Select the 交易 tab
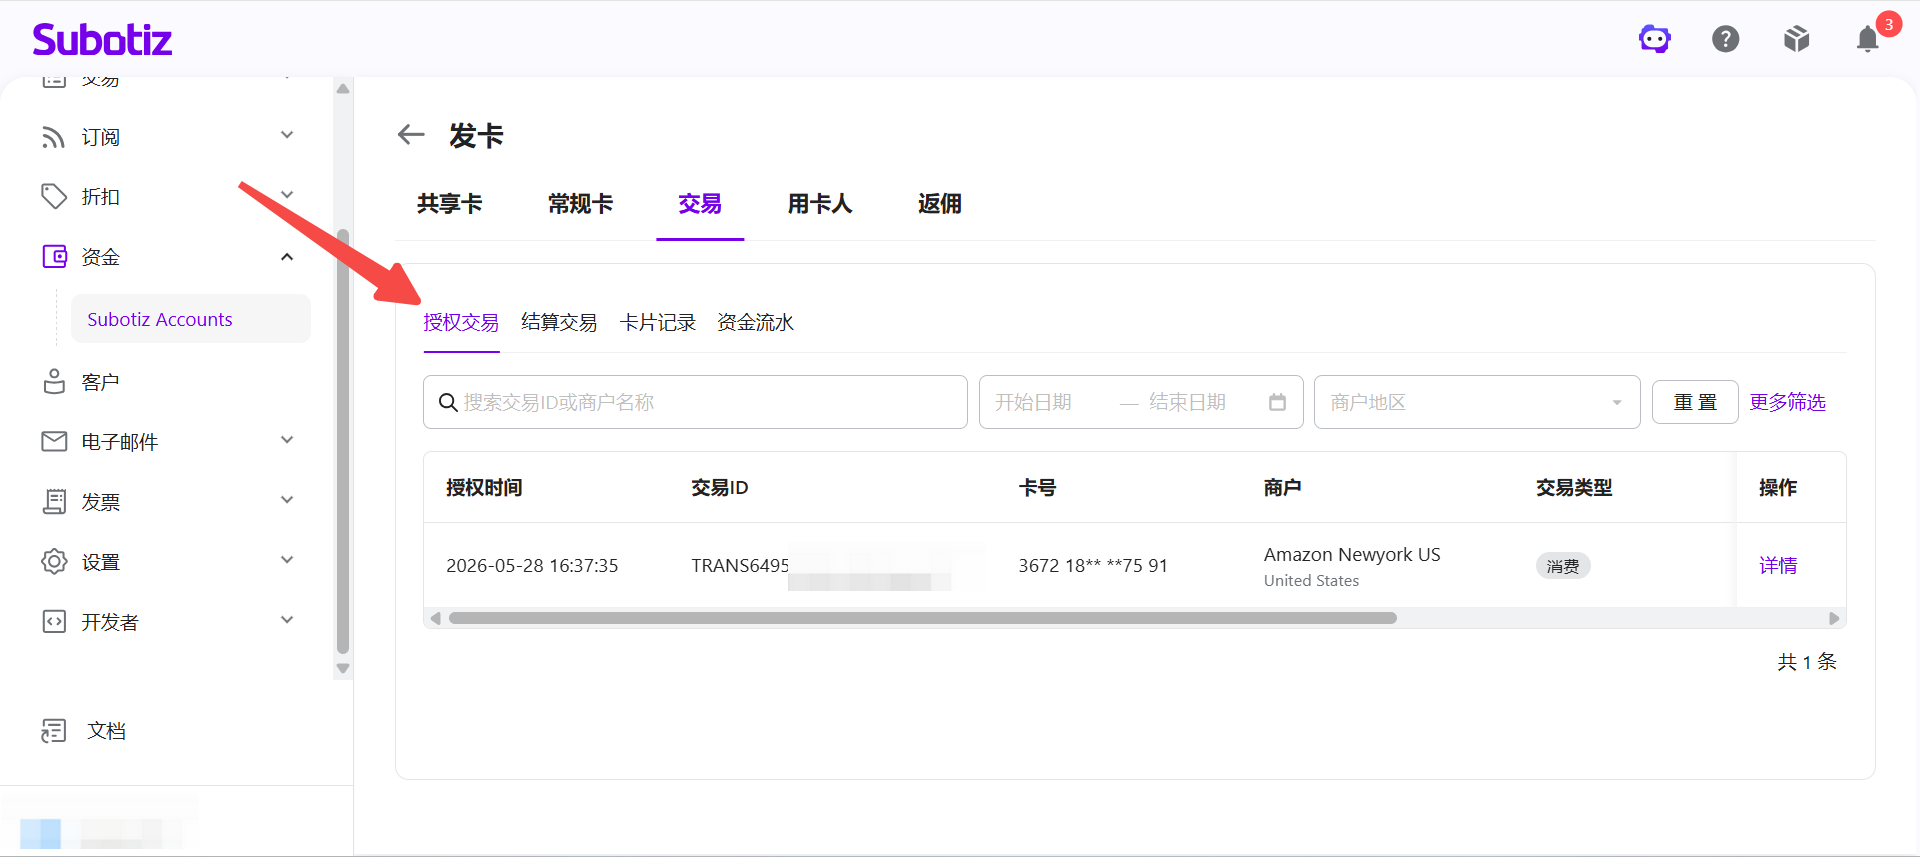Image resolution: width=1920 pixels, height=857 pixels. [700, 204]
